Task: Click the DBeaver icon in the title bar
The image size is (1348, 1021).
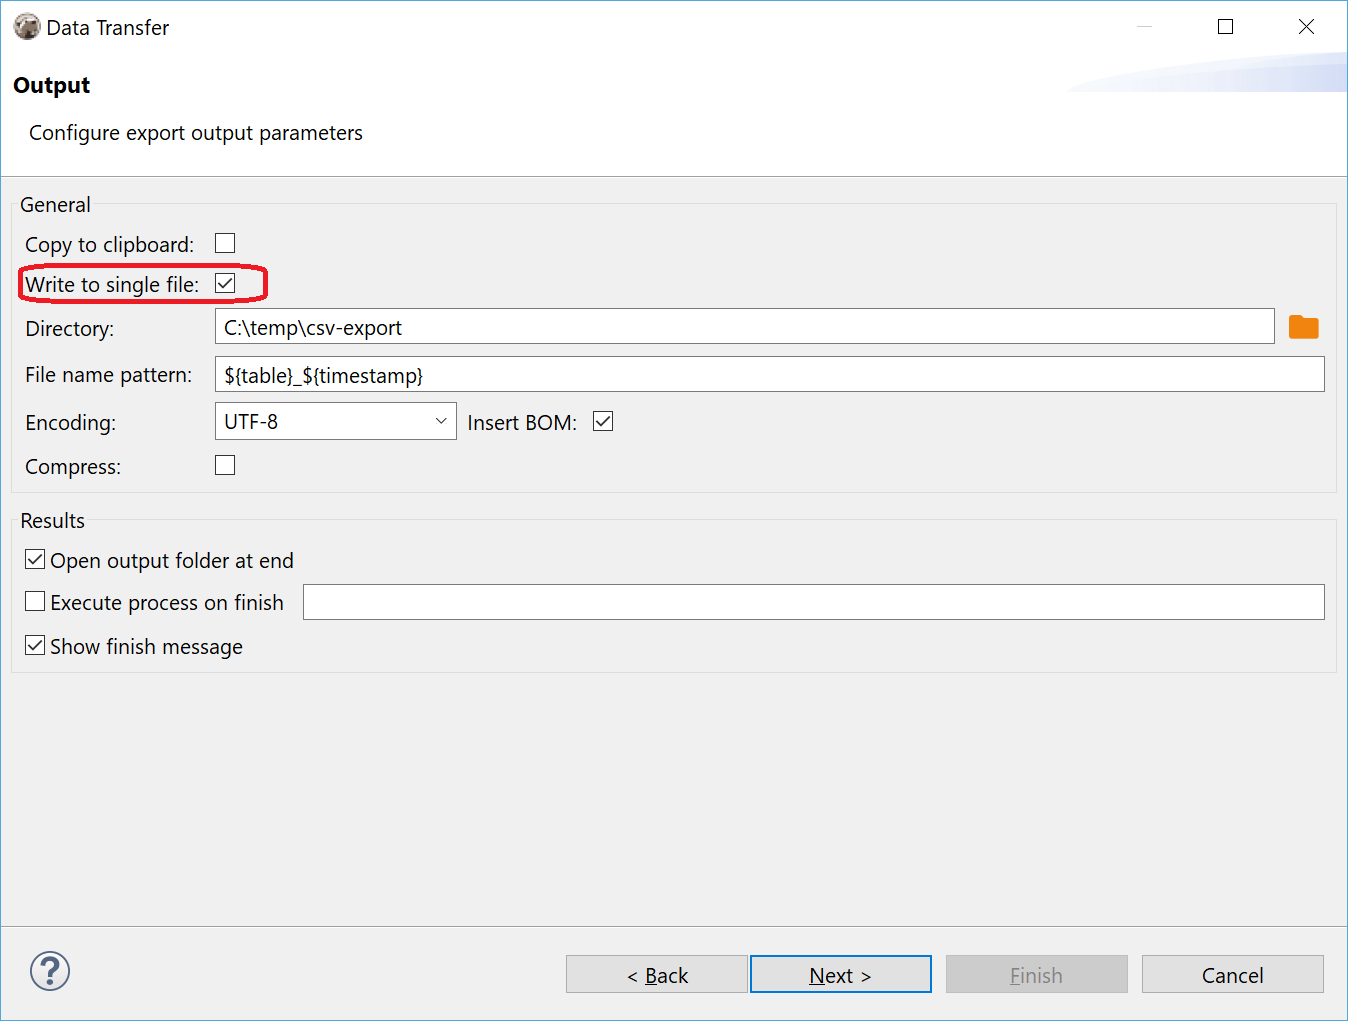Action: click(x=27, y=26)
